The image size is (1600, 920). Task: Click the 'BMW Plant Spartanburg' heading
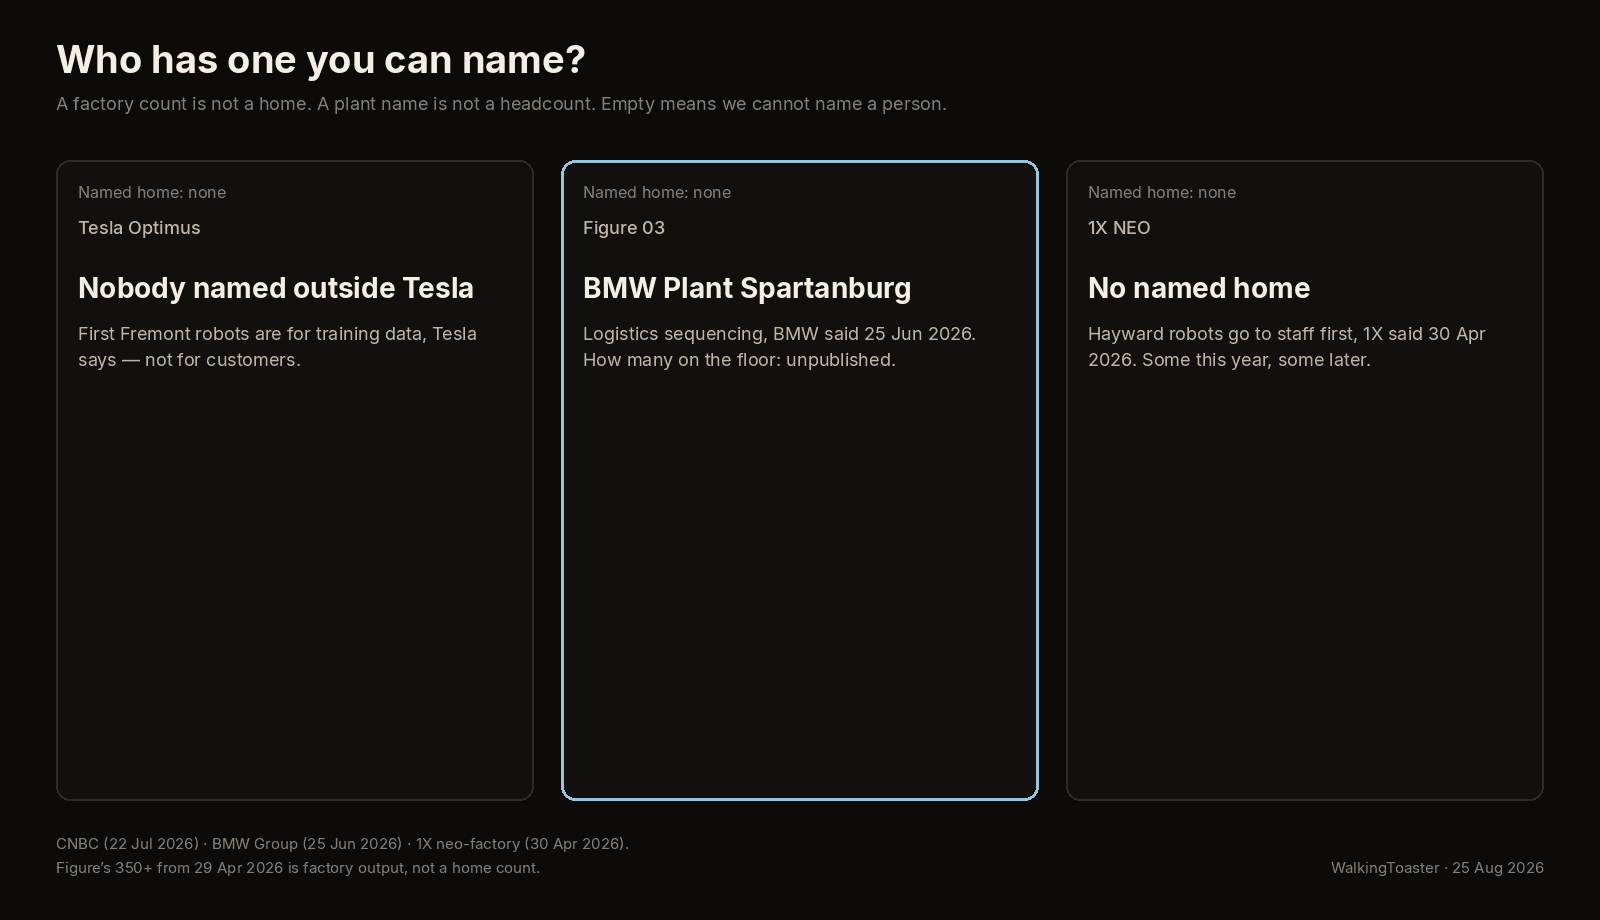point(747,288)
